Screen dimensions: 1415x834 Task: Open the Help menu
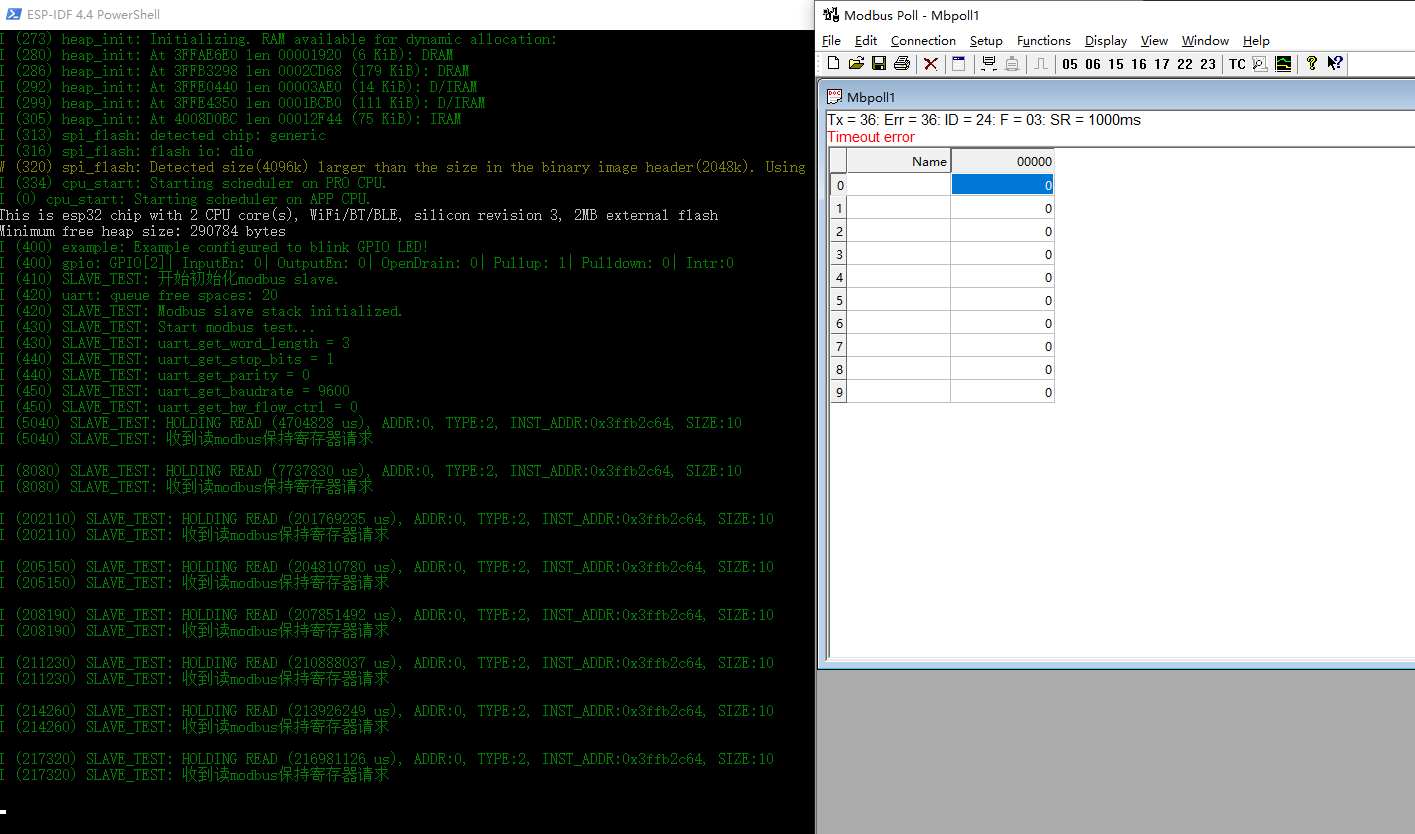(1256, 41)
